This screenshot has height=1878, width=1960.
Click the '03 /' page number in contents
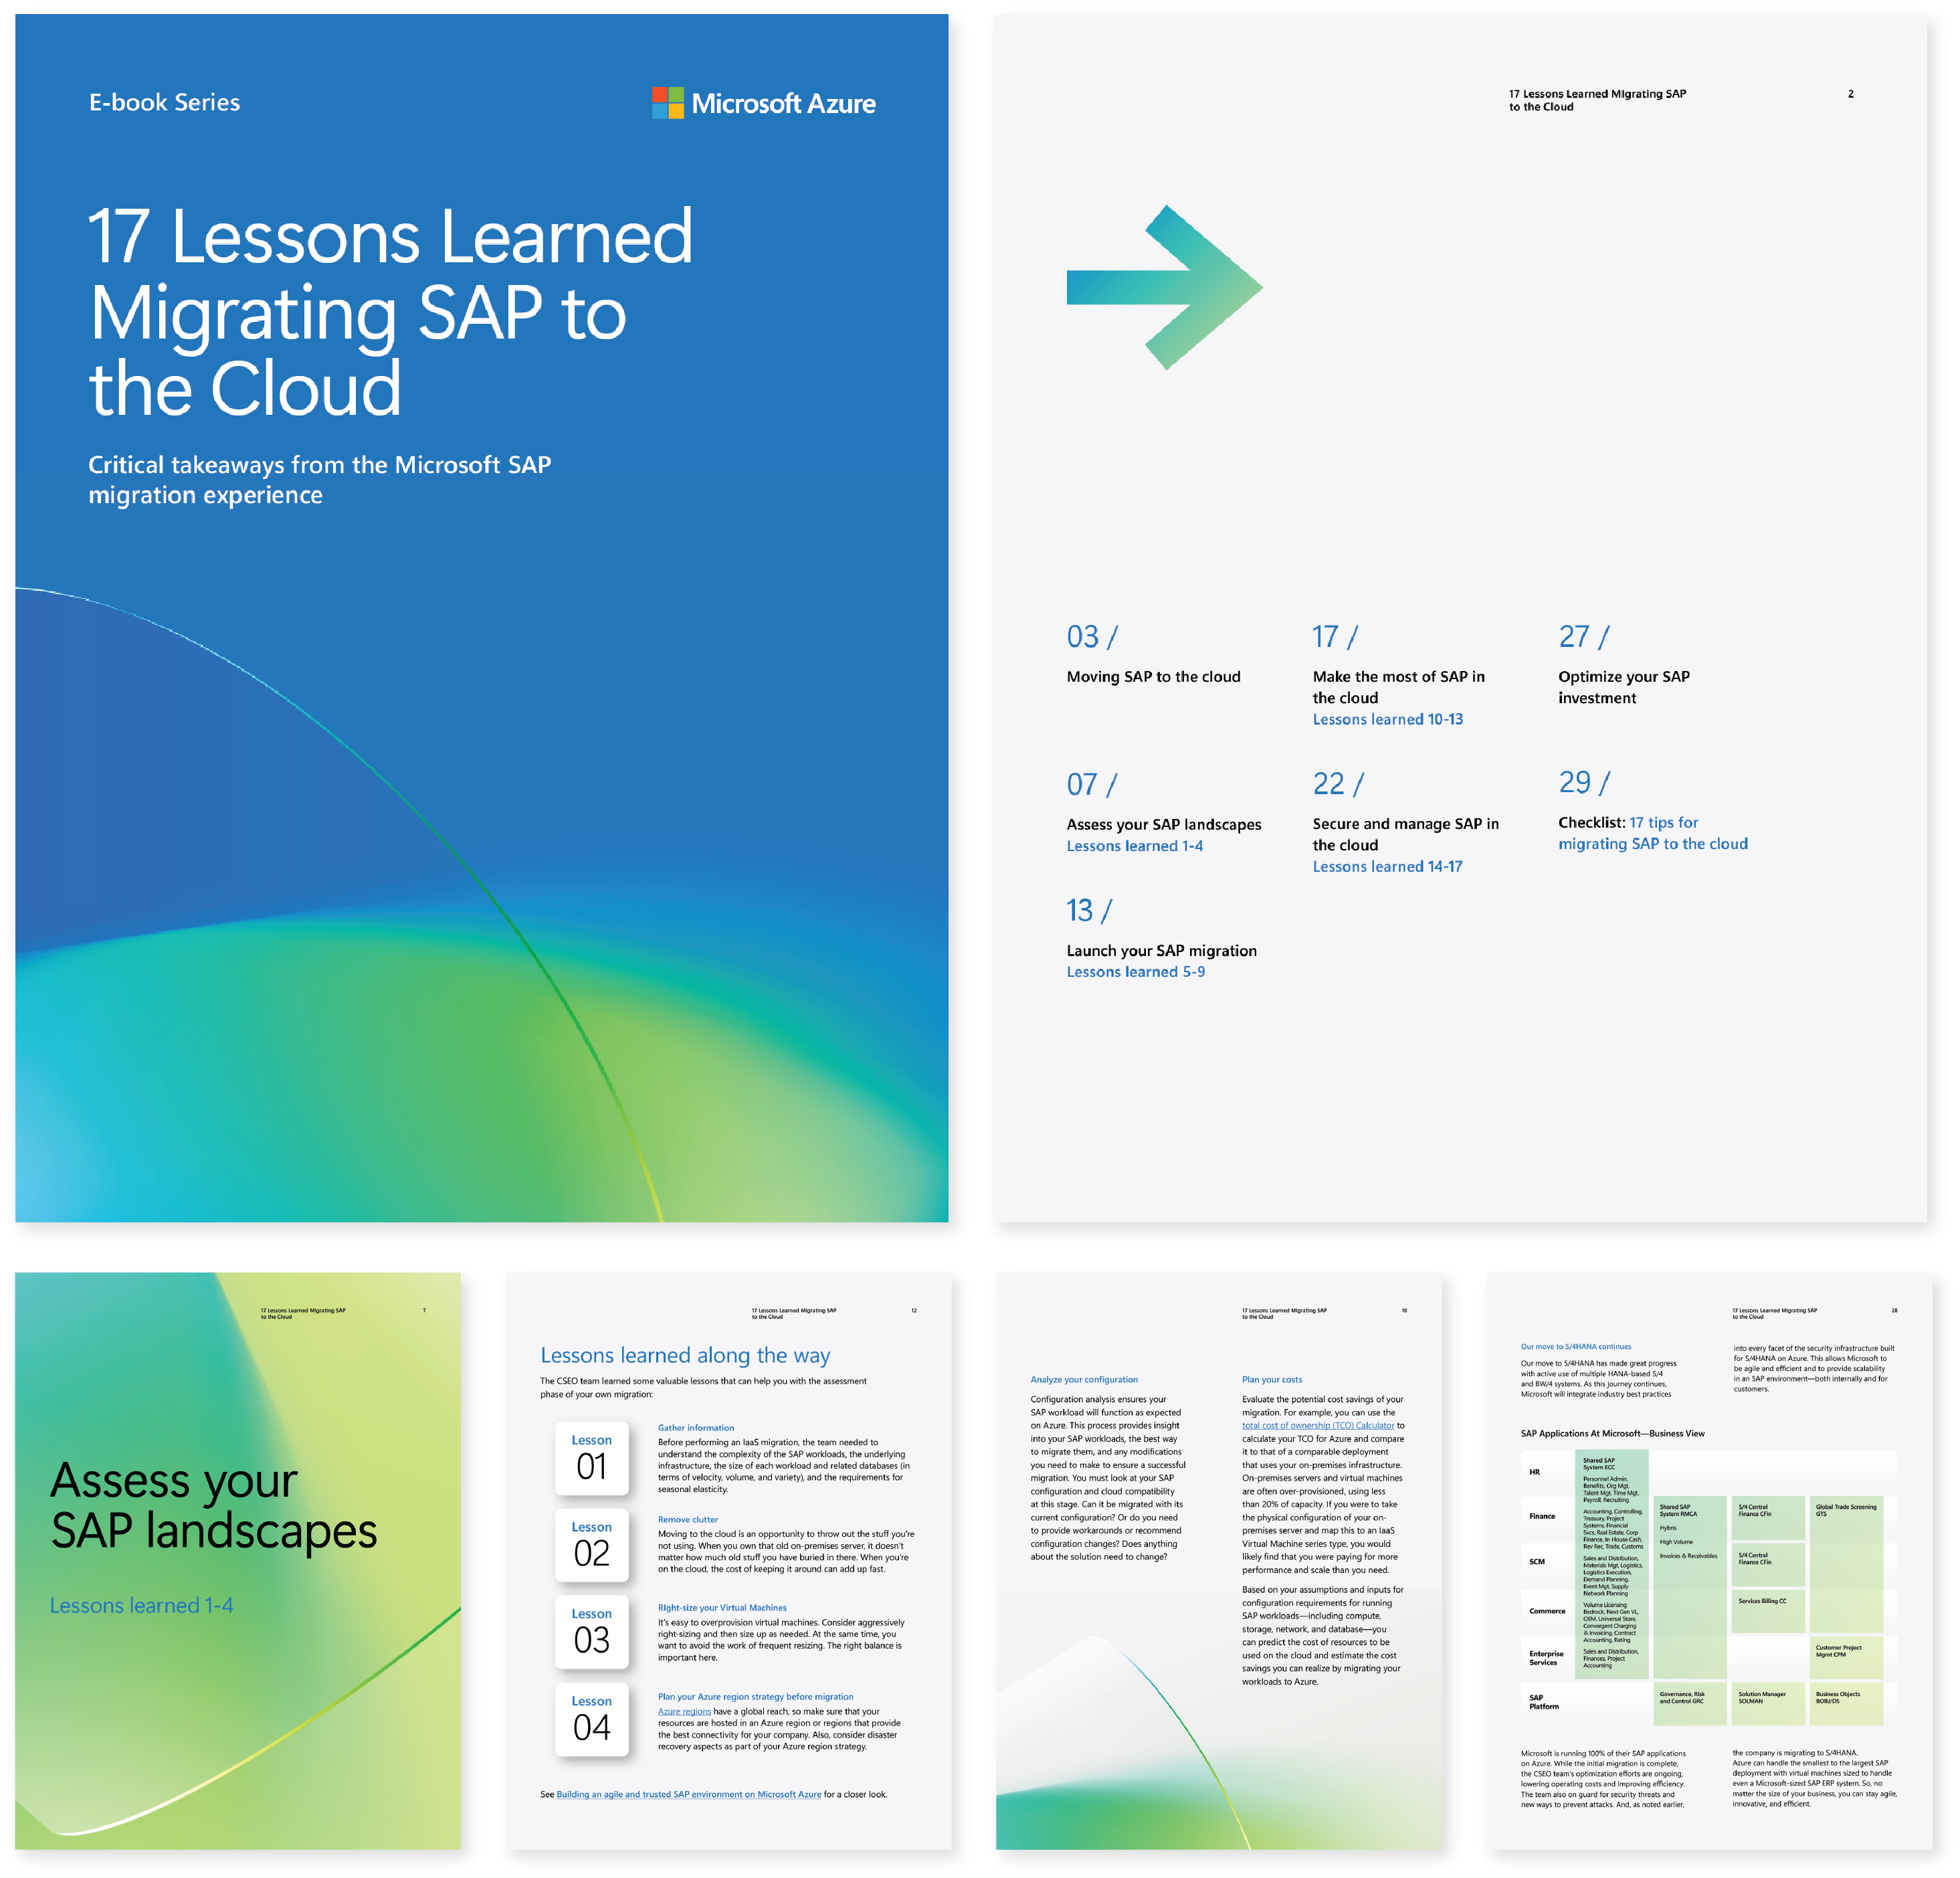coord(1092,637)
